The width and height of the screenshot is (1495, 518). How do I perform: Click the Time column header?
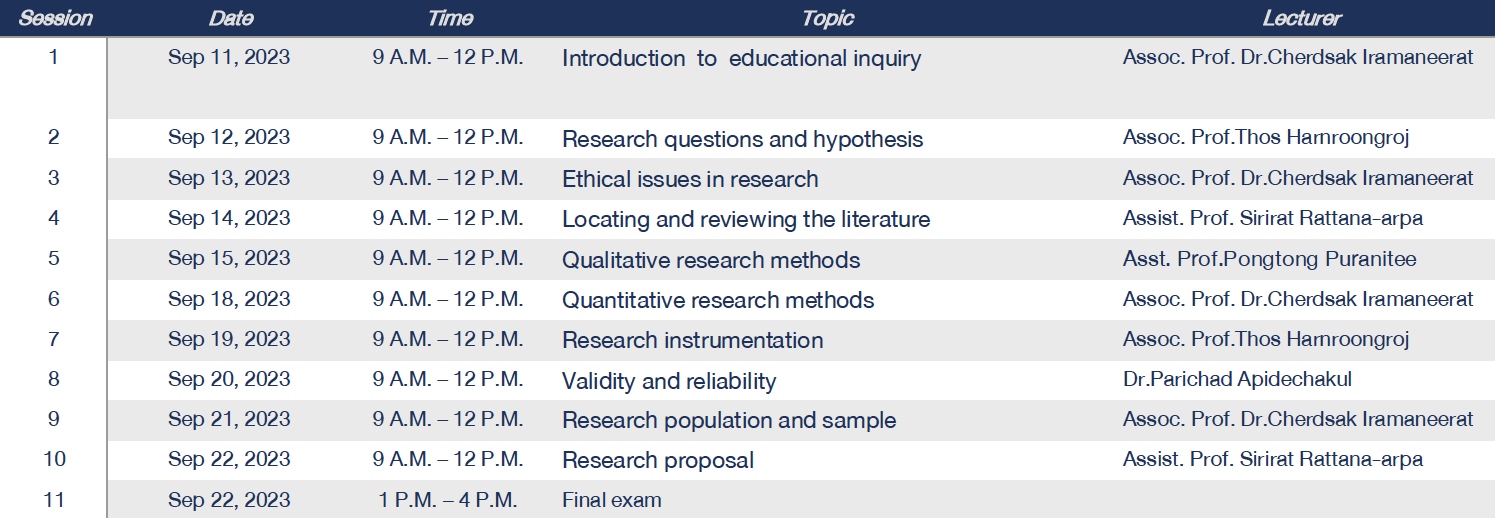point(450,18)
